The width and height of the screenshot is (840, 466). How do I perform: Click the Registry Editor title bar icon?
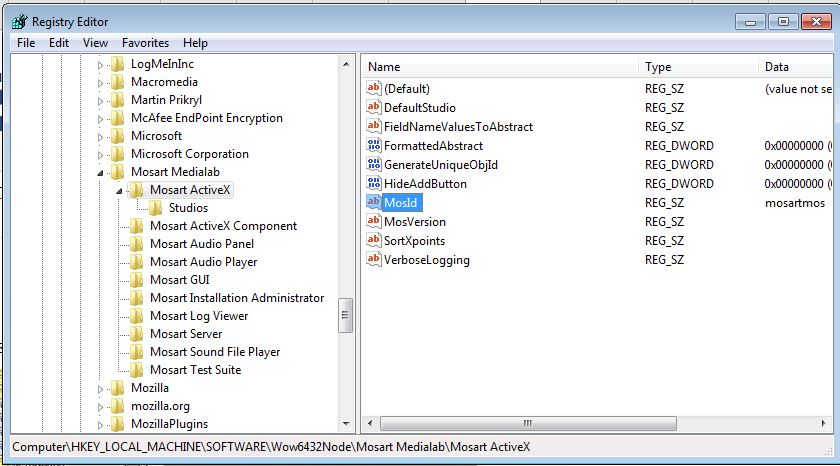pyautogui.click(x=19, y=21)
